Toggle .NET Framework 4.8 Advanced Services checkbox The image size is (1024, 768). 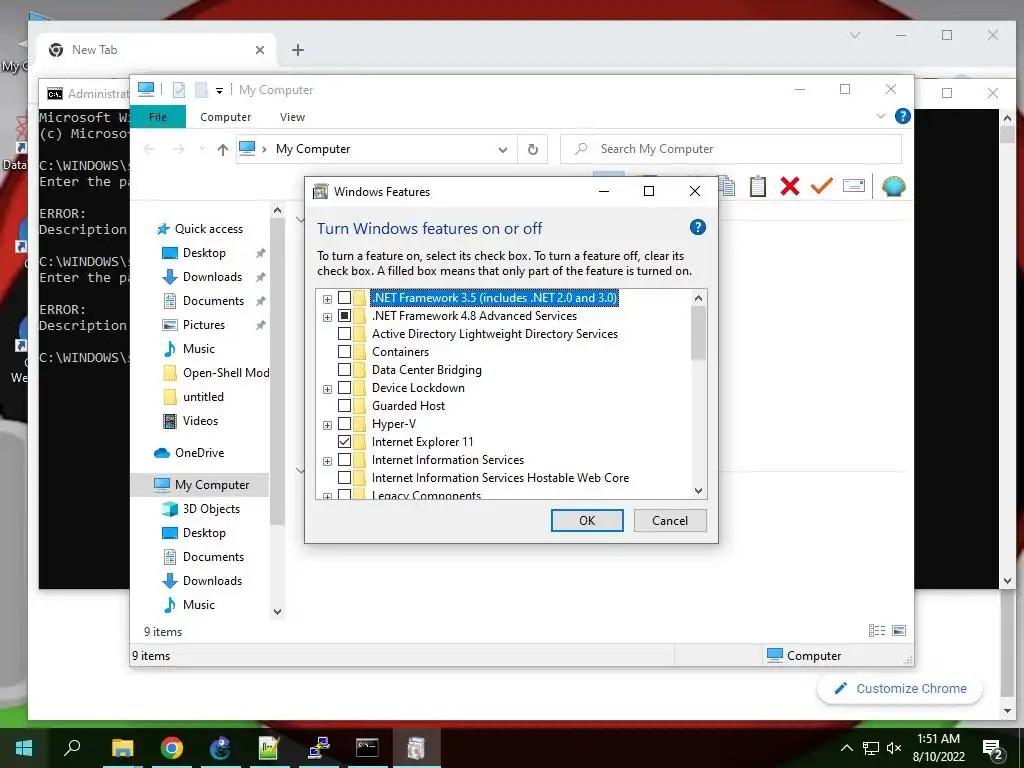pos(344,316)
